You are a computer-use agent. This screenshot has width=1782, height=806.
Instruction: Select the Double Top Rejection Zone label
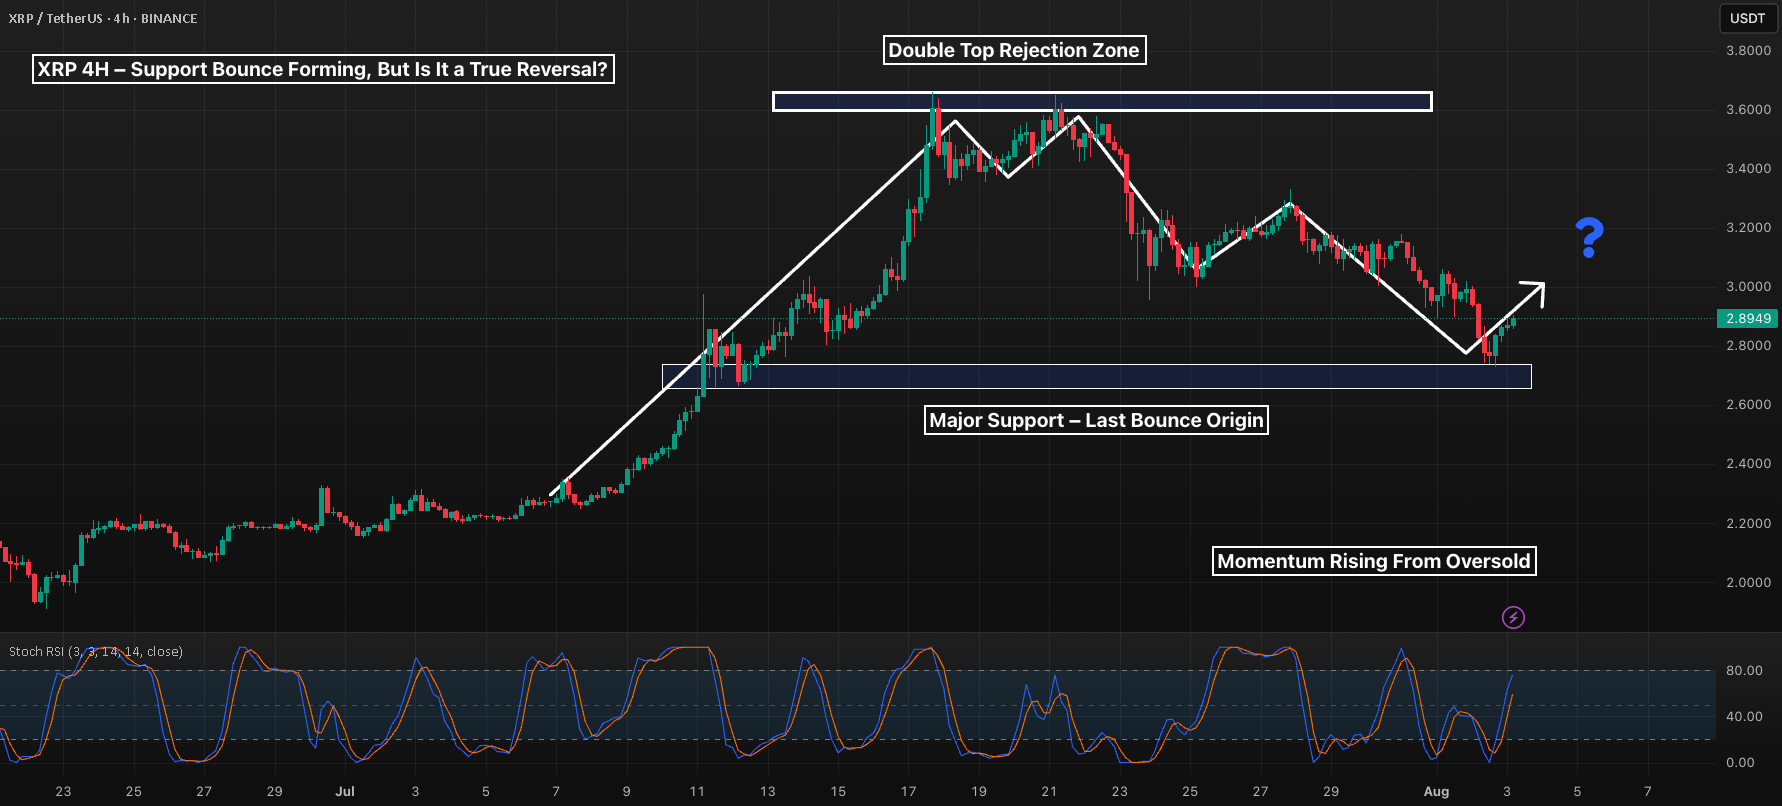click(1014, 50)
